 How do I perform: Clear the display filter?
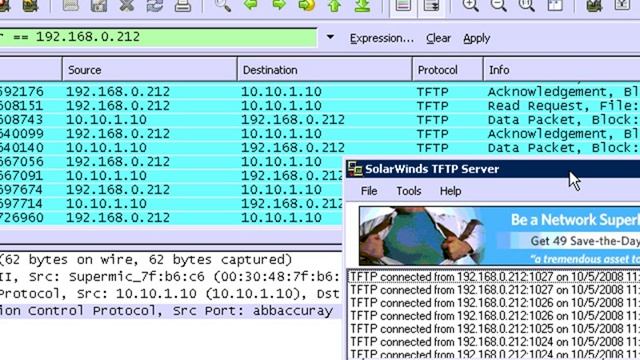click(x=438, y=38)
